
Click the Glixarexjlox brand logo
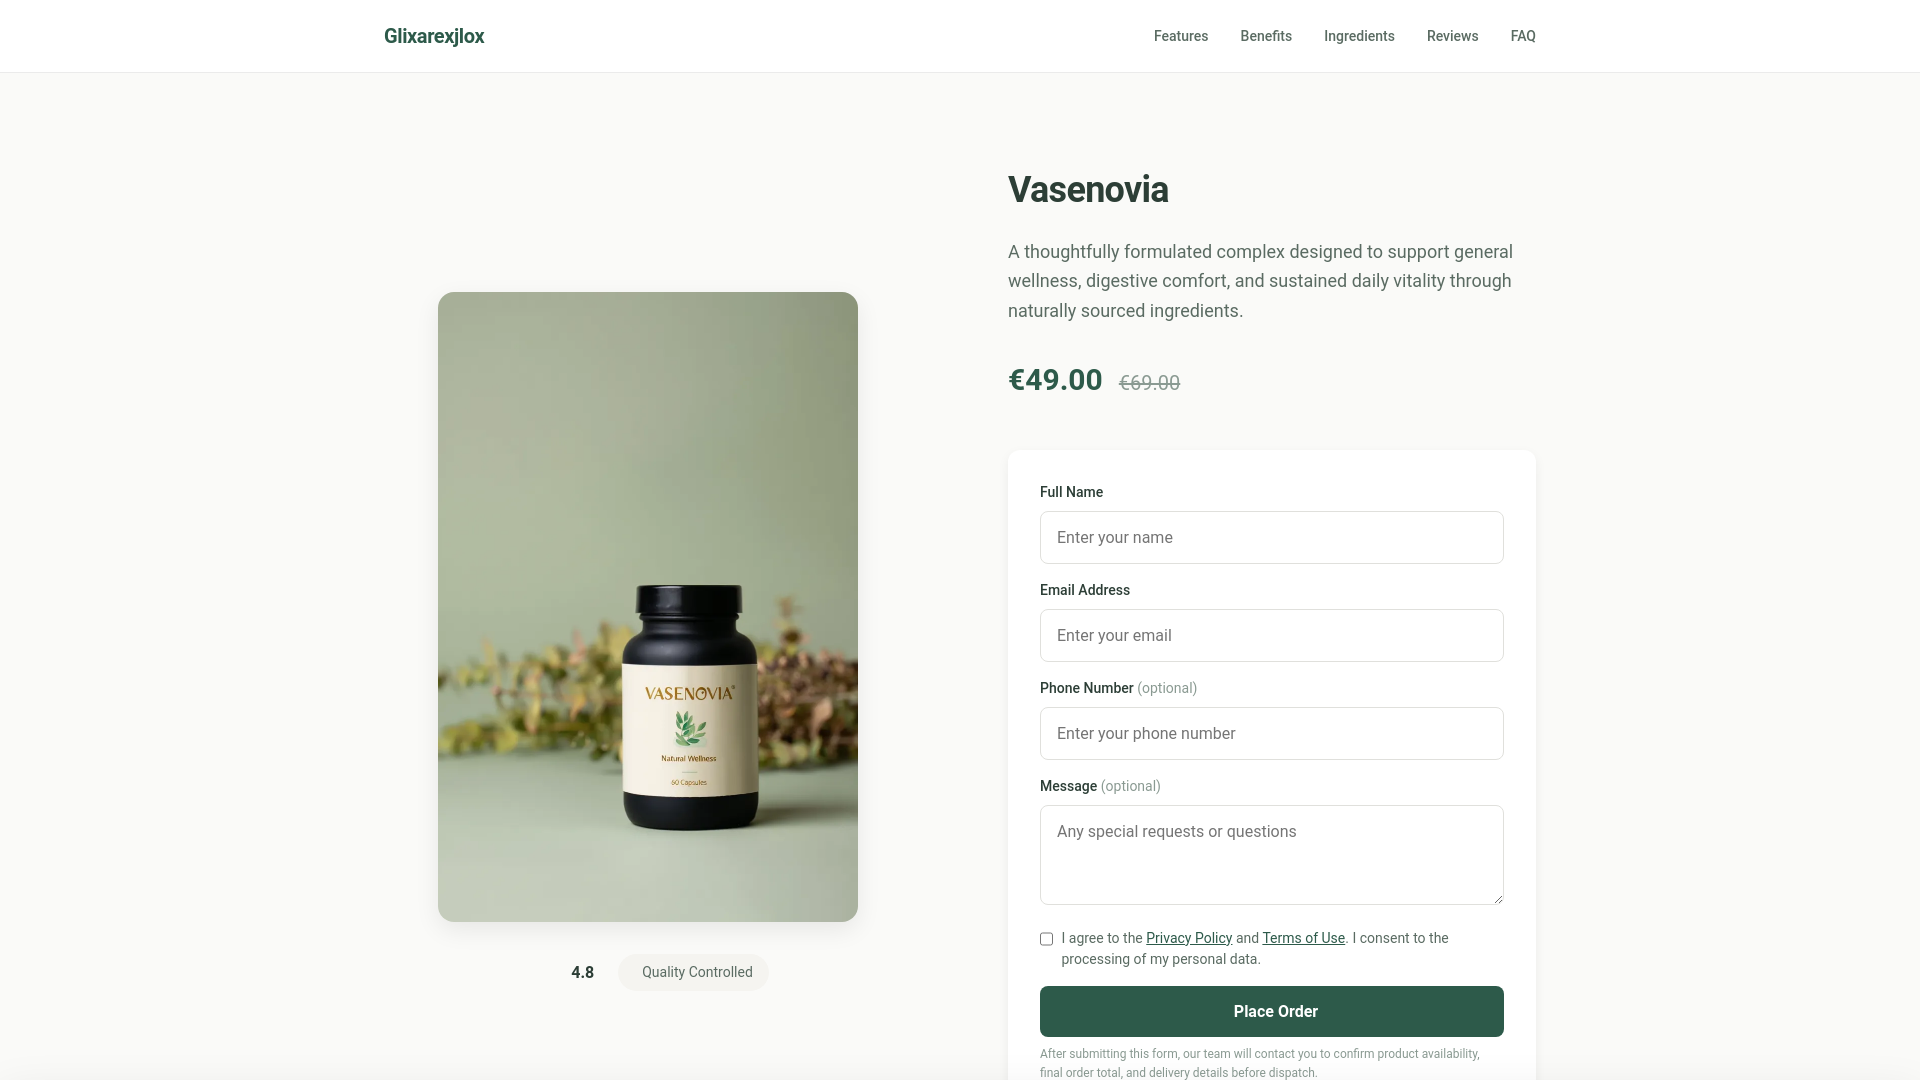point(434,36)
